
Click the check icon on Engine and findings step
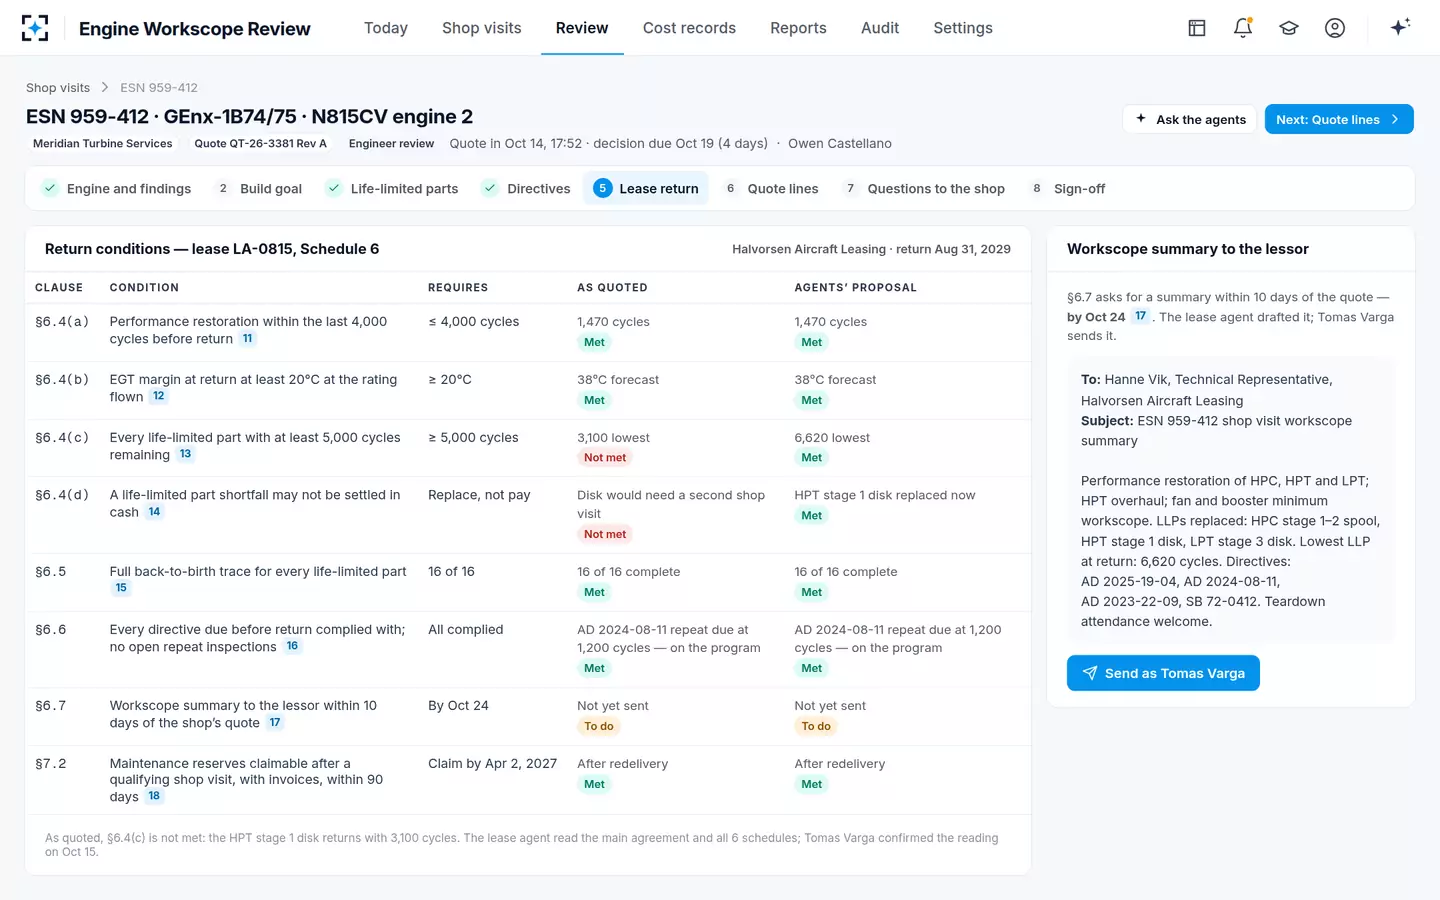point(50,188)
